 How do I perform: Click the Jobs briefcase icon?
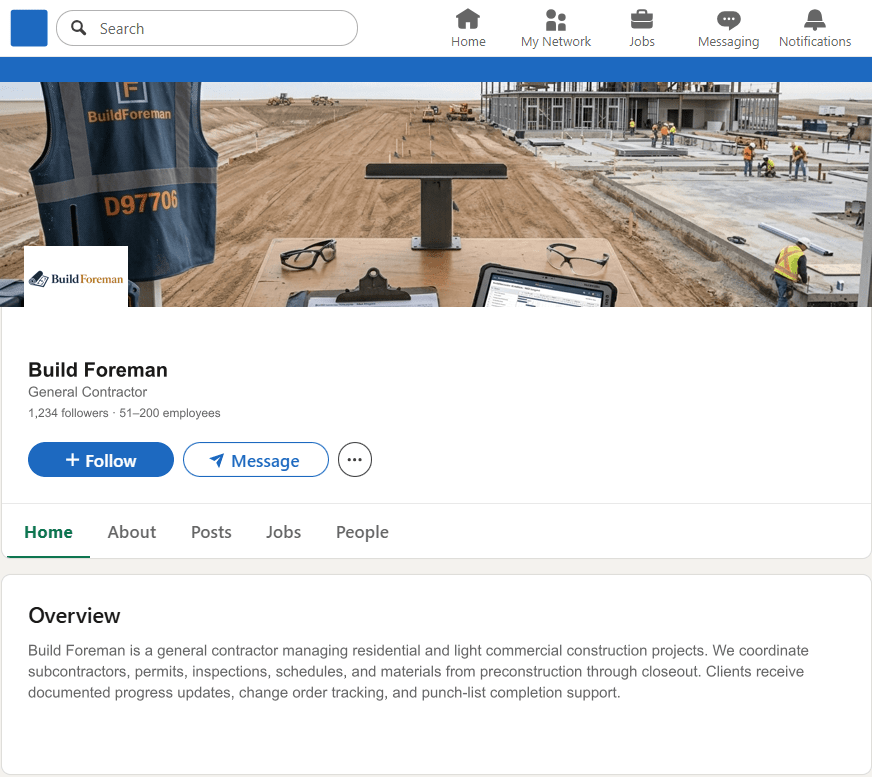pyautogui.click(x=641, y=20)
